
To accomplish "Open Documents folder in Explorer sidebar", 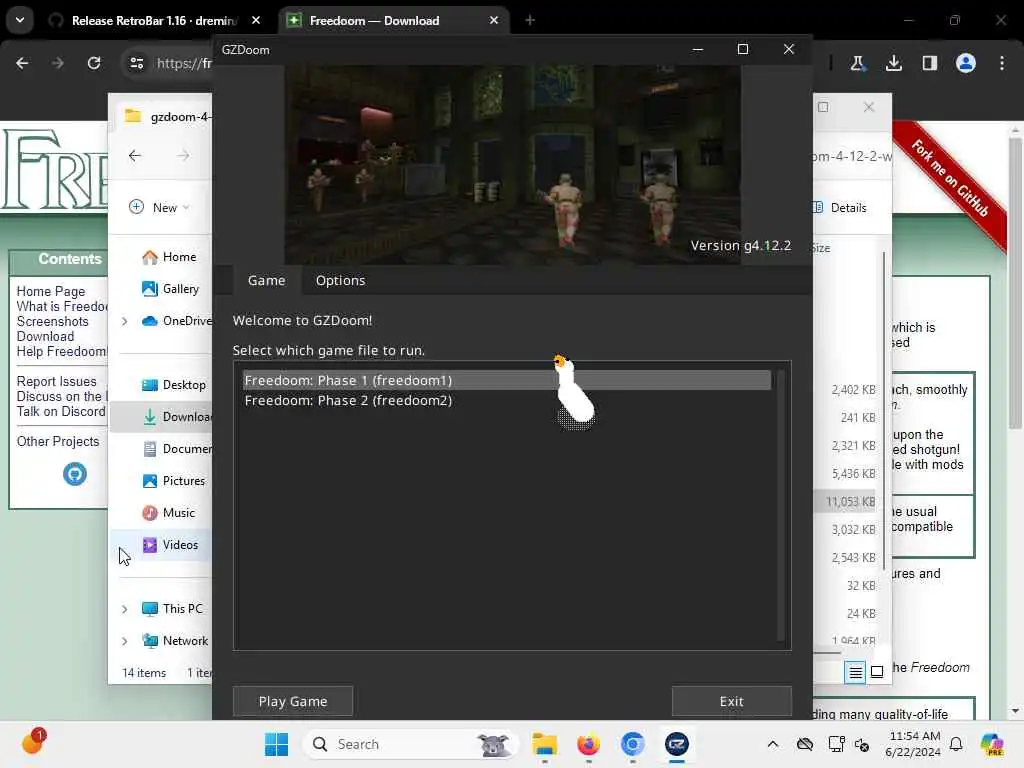I will [176, 449].
